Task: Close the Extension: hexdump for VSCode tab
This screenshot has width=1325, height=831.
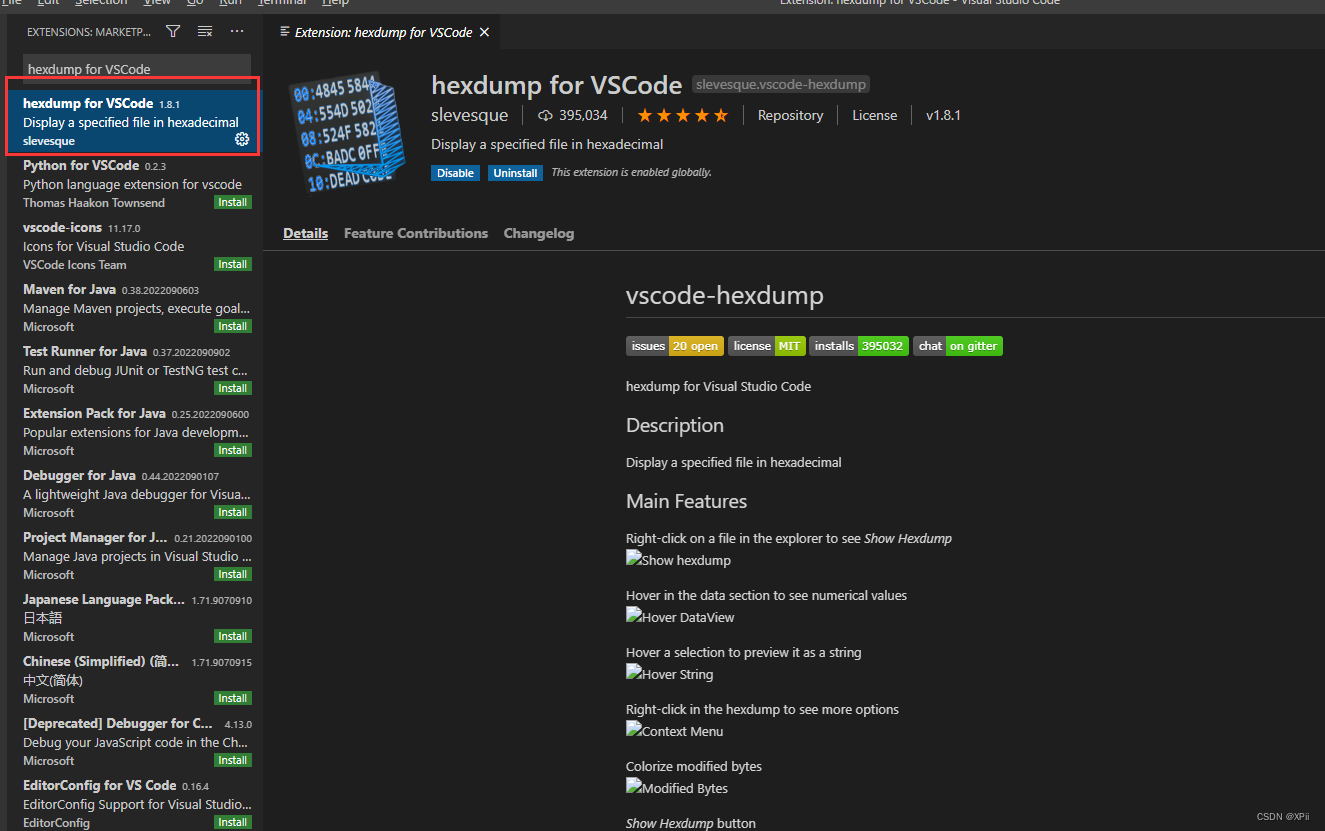Action: click(x=485, y=32)
